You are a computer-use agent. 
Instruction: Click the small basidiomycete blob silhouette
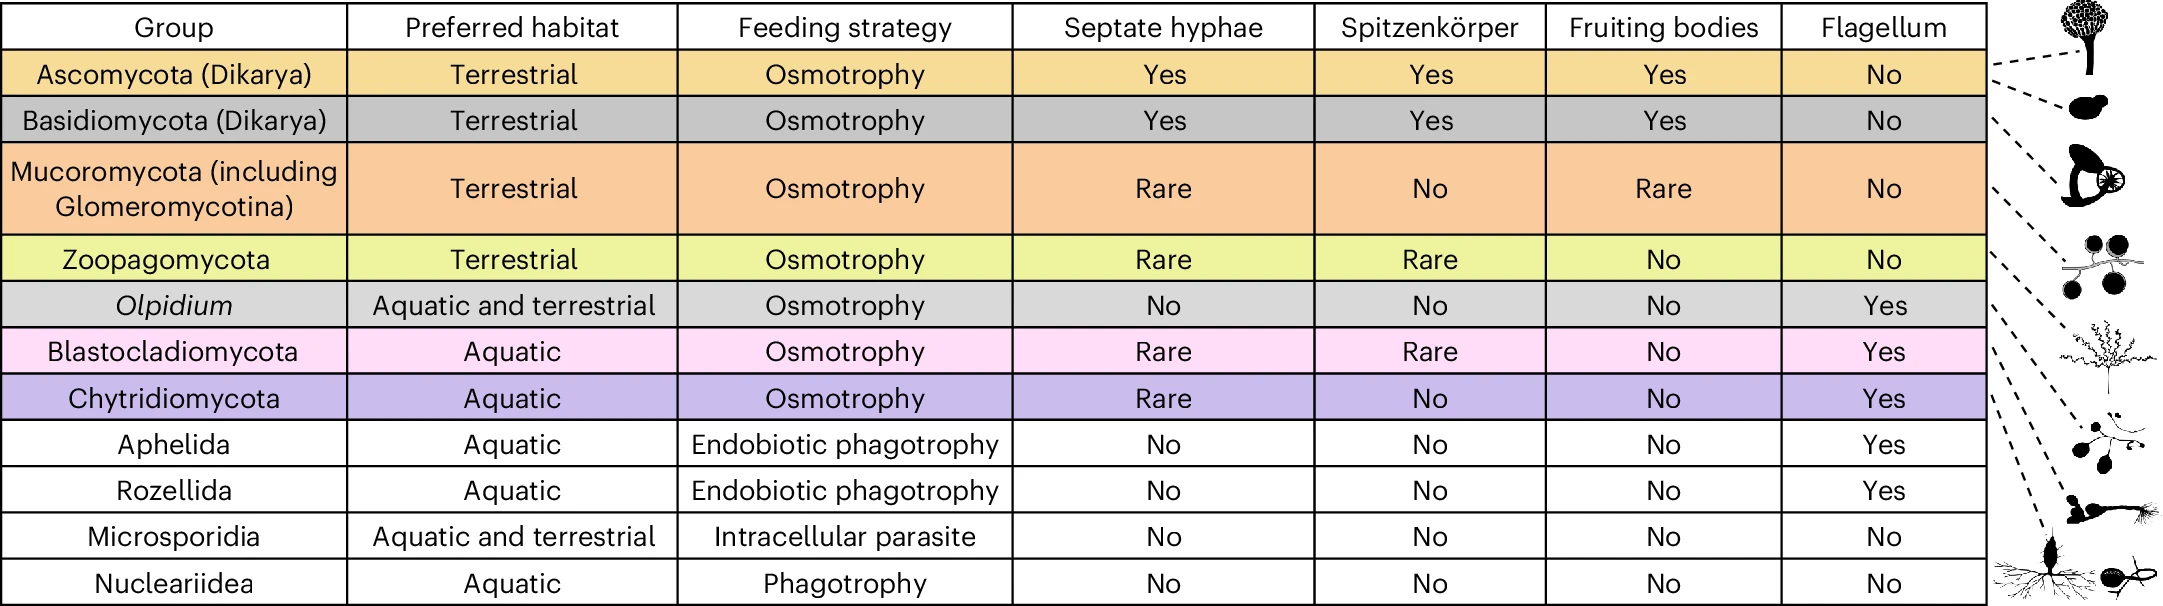click(x=2087, y=107)
